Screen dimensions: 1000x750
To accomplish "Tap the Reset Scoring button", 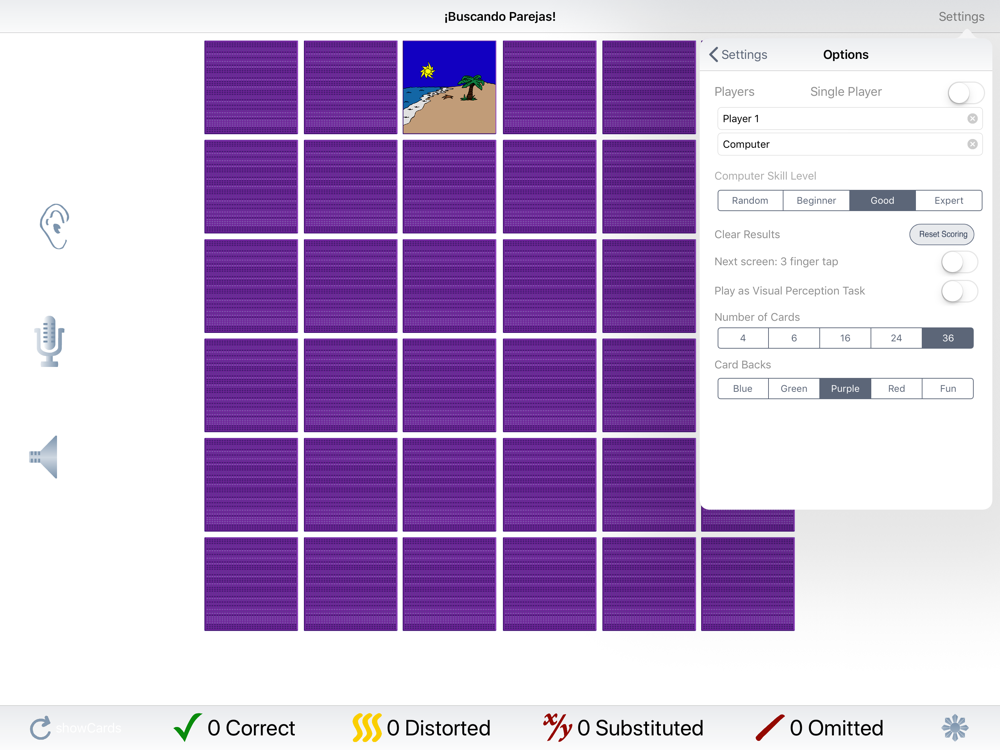I will tap(942, 234).
